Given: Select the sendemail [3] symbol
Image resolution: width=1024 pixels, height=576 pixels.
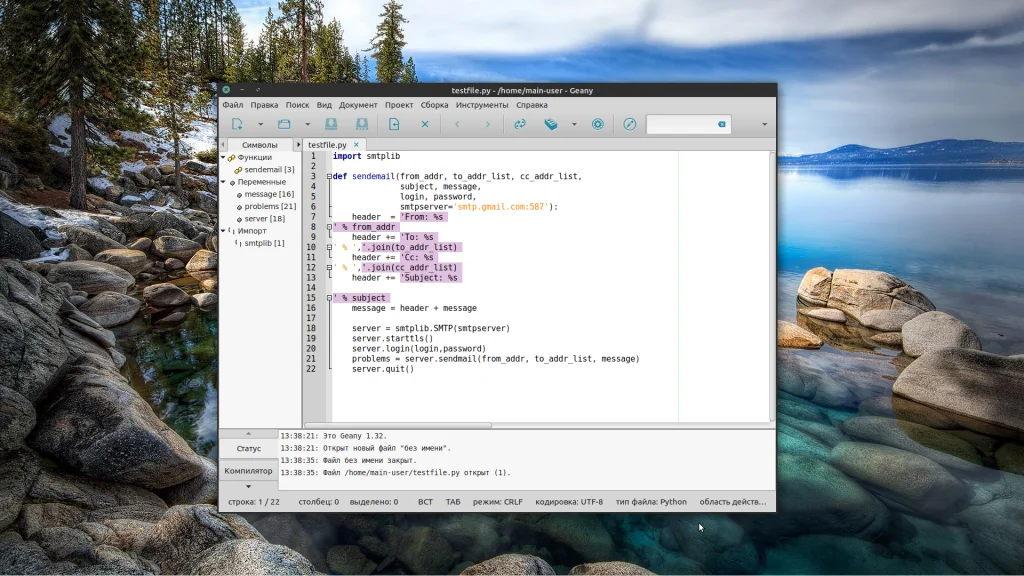Looking at the screenshot, I should [x=269, y=170].
